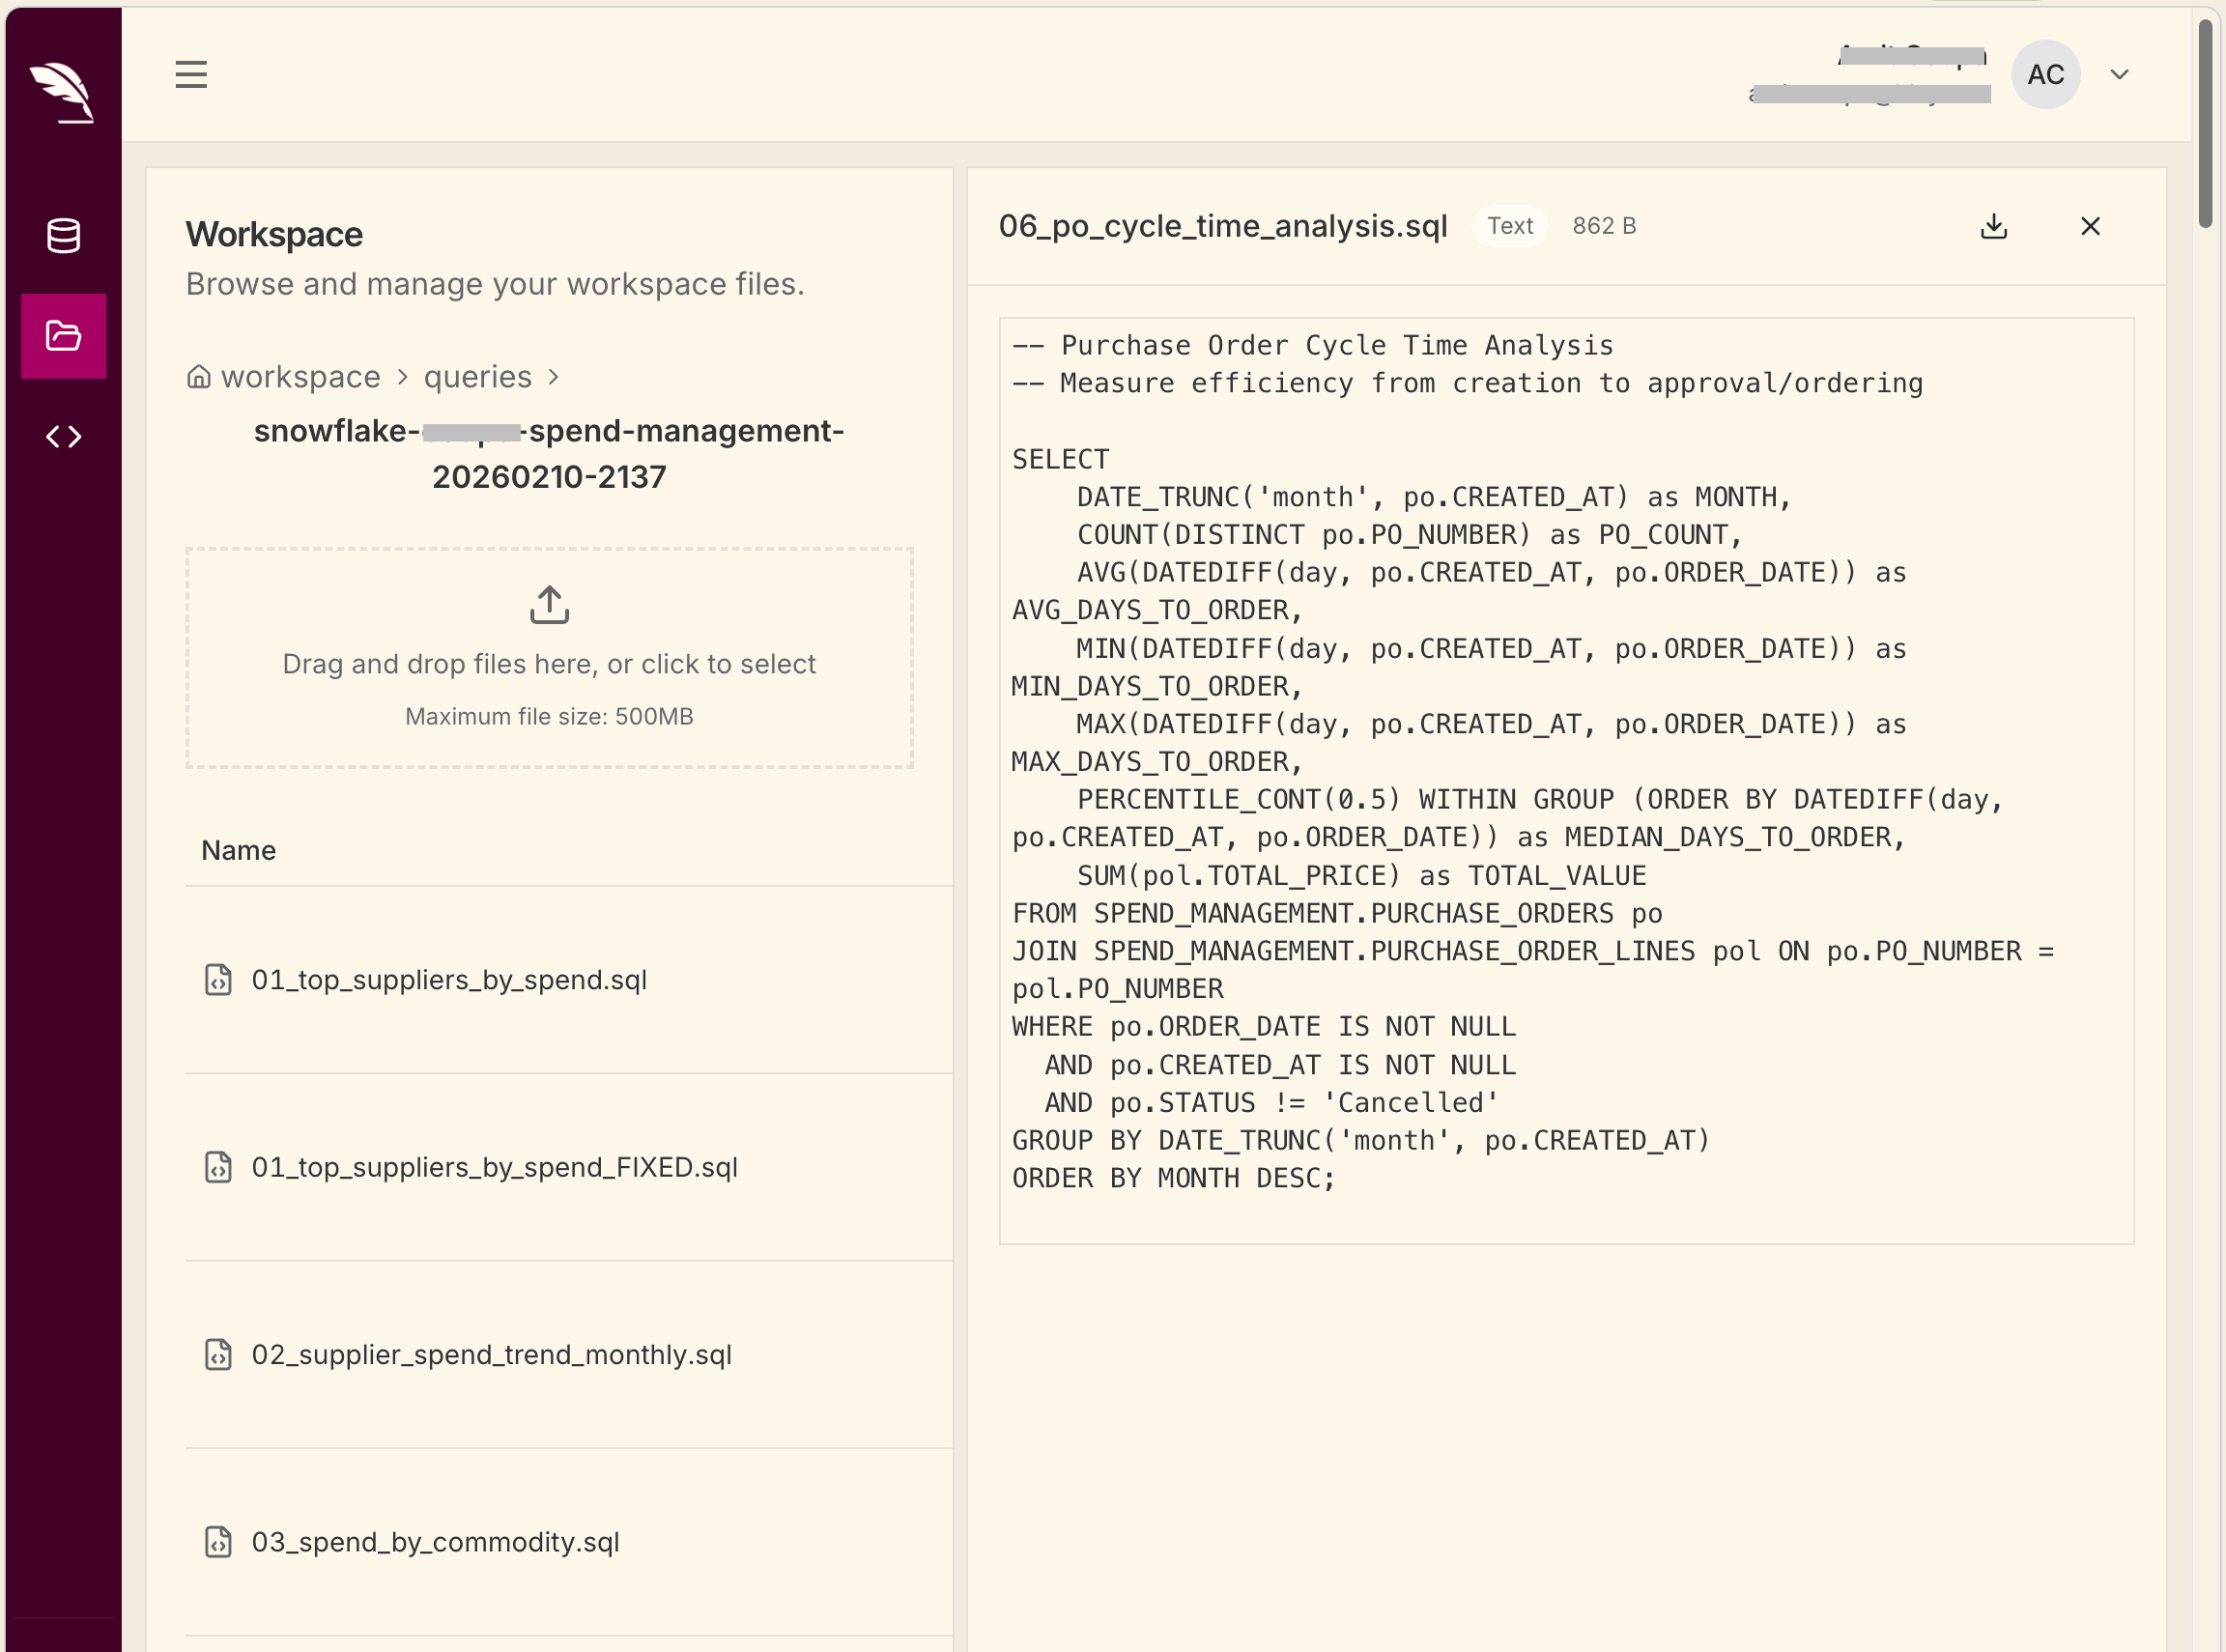
Task: Click the feather app logo
Action: point(62,90)
